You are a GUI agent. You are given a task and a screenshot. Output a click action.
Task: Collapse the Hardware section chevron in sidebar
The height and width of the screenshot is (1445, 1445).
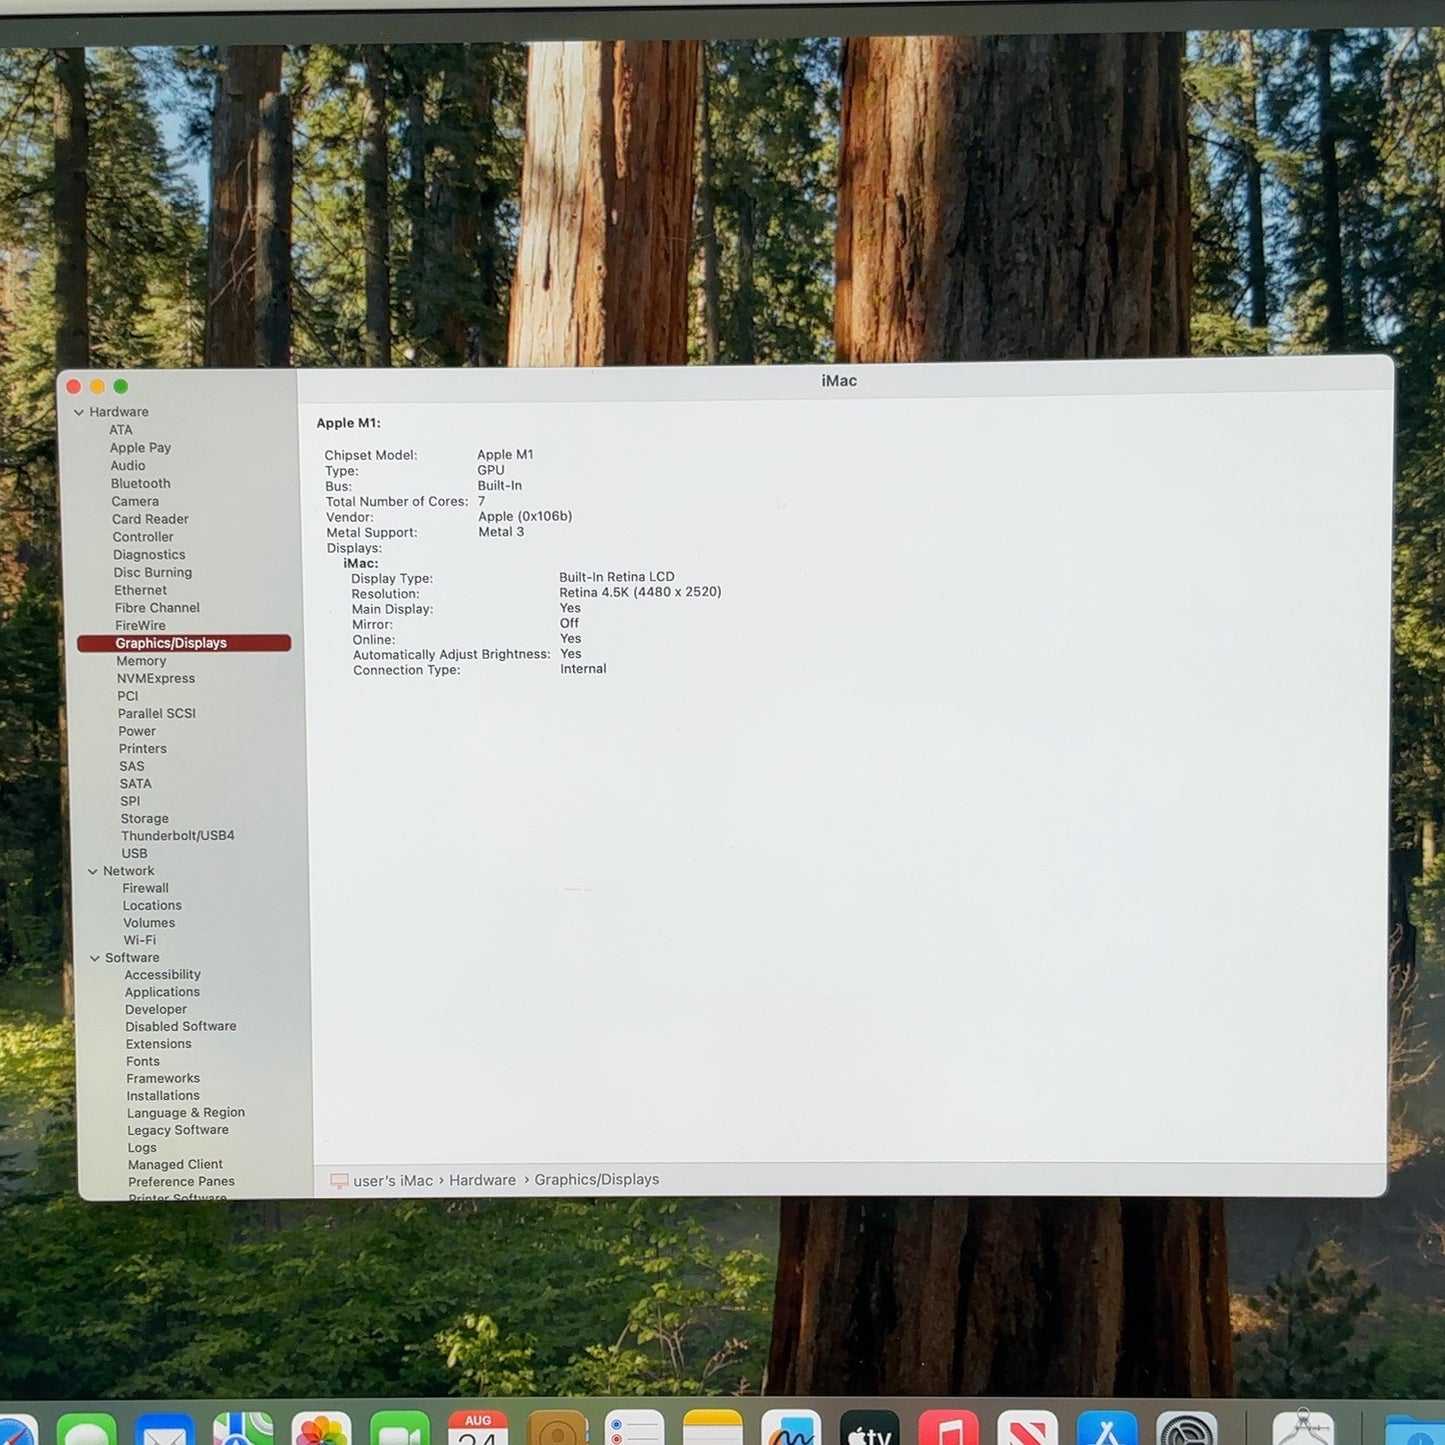(79, 412)
